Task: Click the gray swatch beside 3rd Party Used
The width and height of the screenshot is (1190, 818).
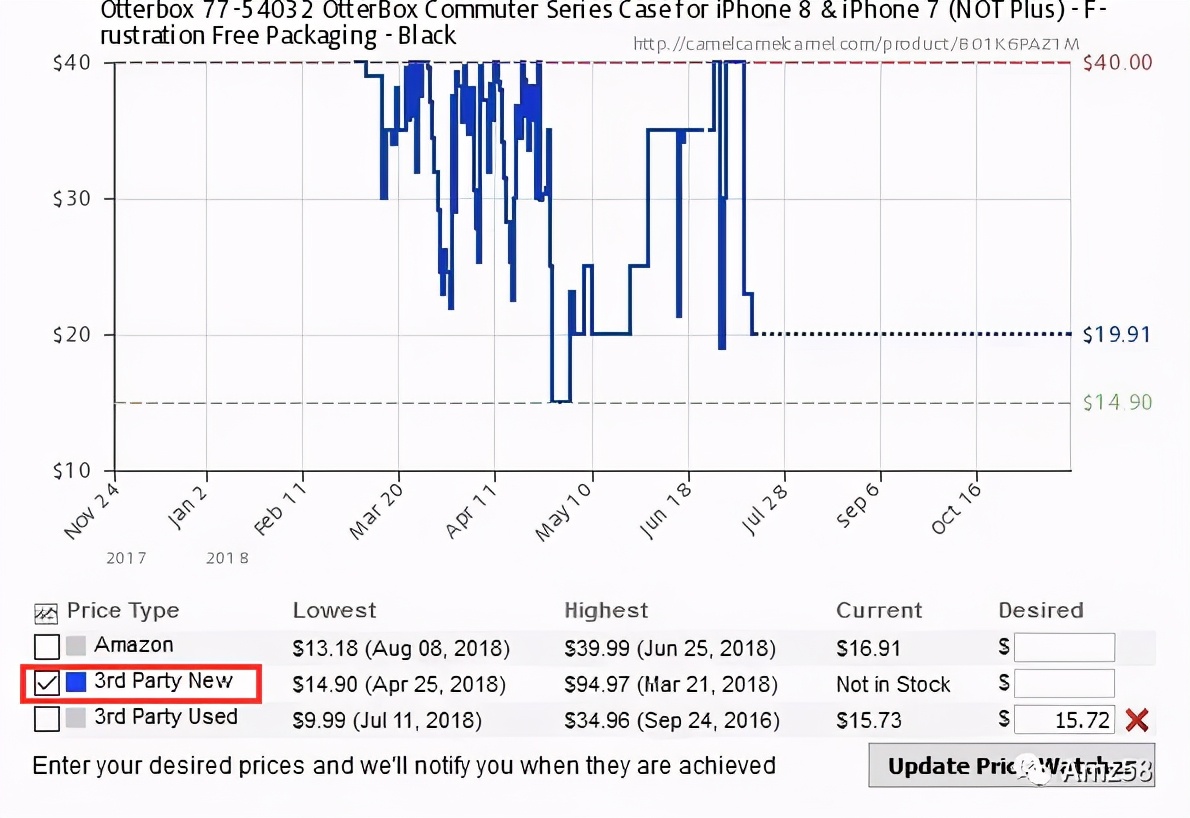Action: (x=76, y=718)
